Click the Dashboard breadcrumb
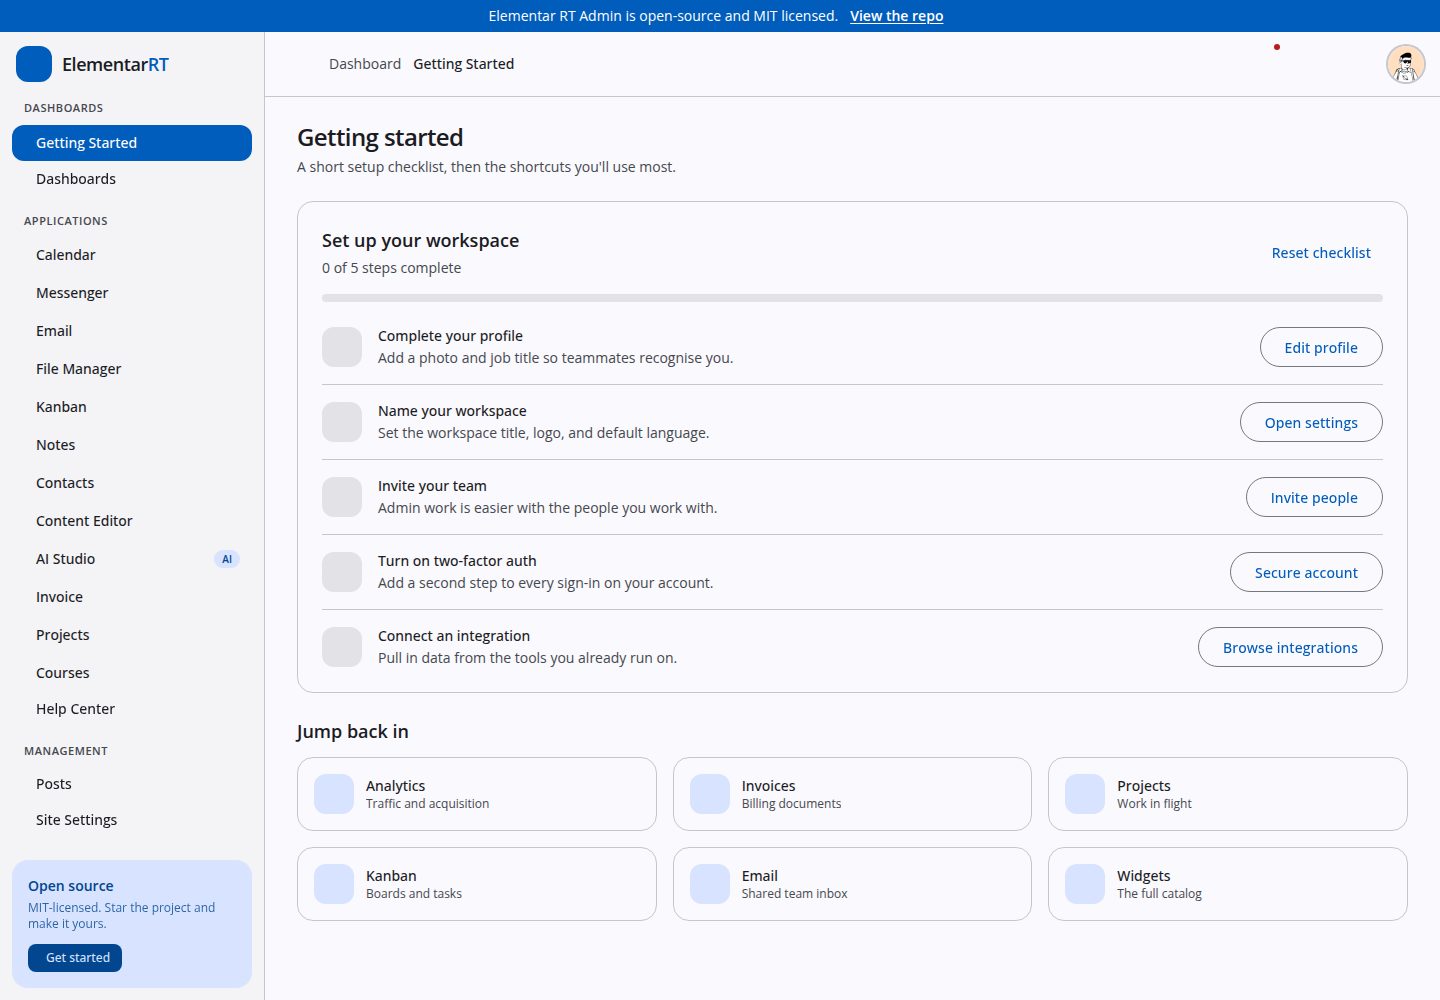1440x1000 pixels. [365, 64]
